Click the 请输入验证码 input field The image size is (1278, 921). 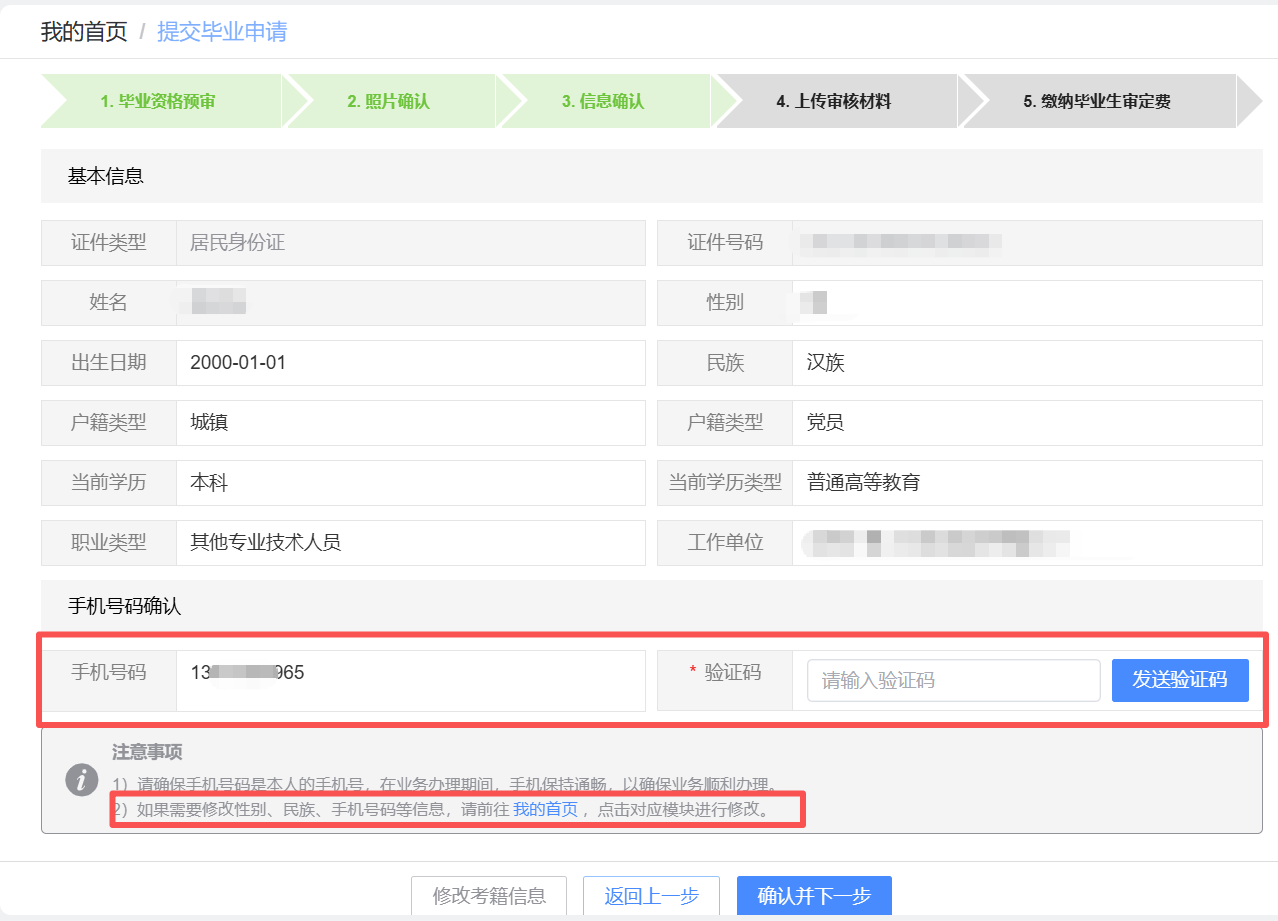pos(951,680)
